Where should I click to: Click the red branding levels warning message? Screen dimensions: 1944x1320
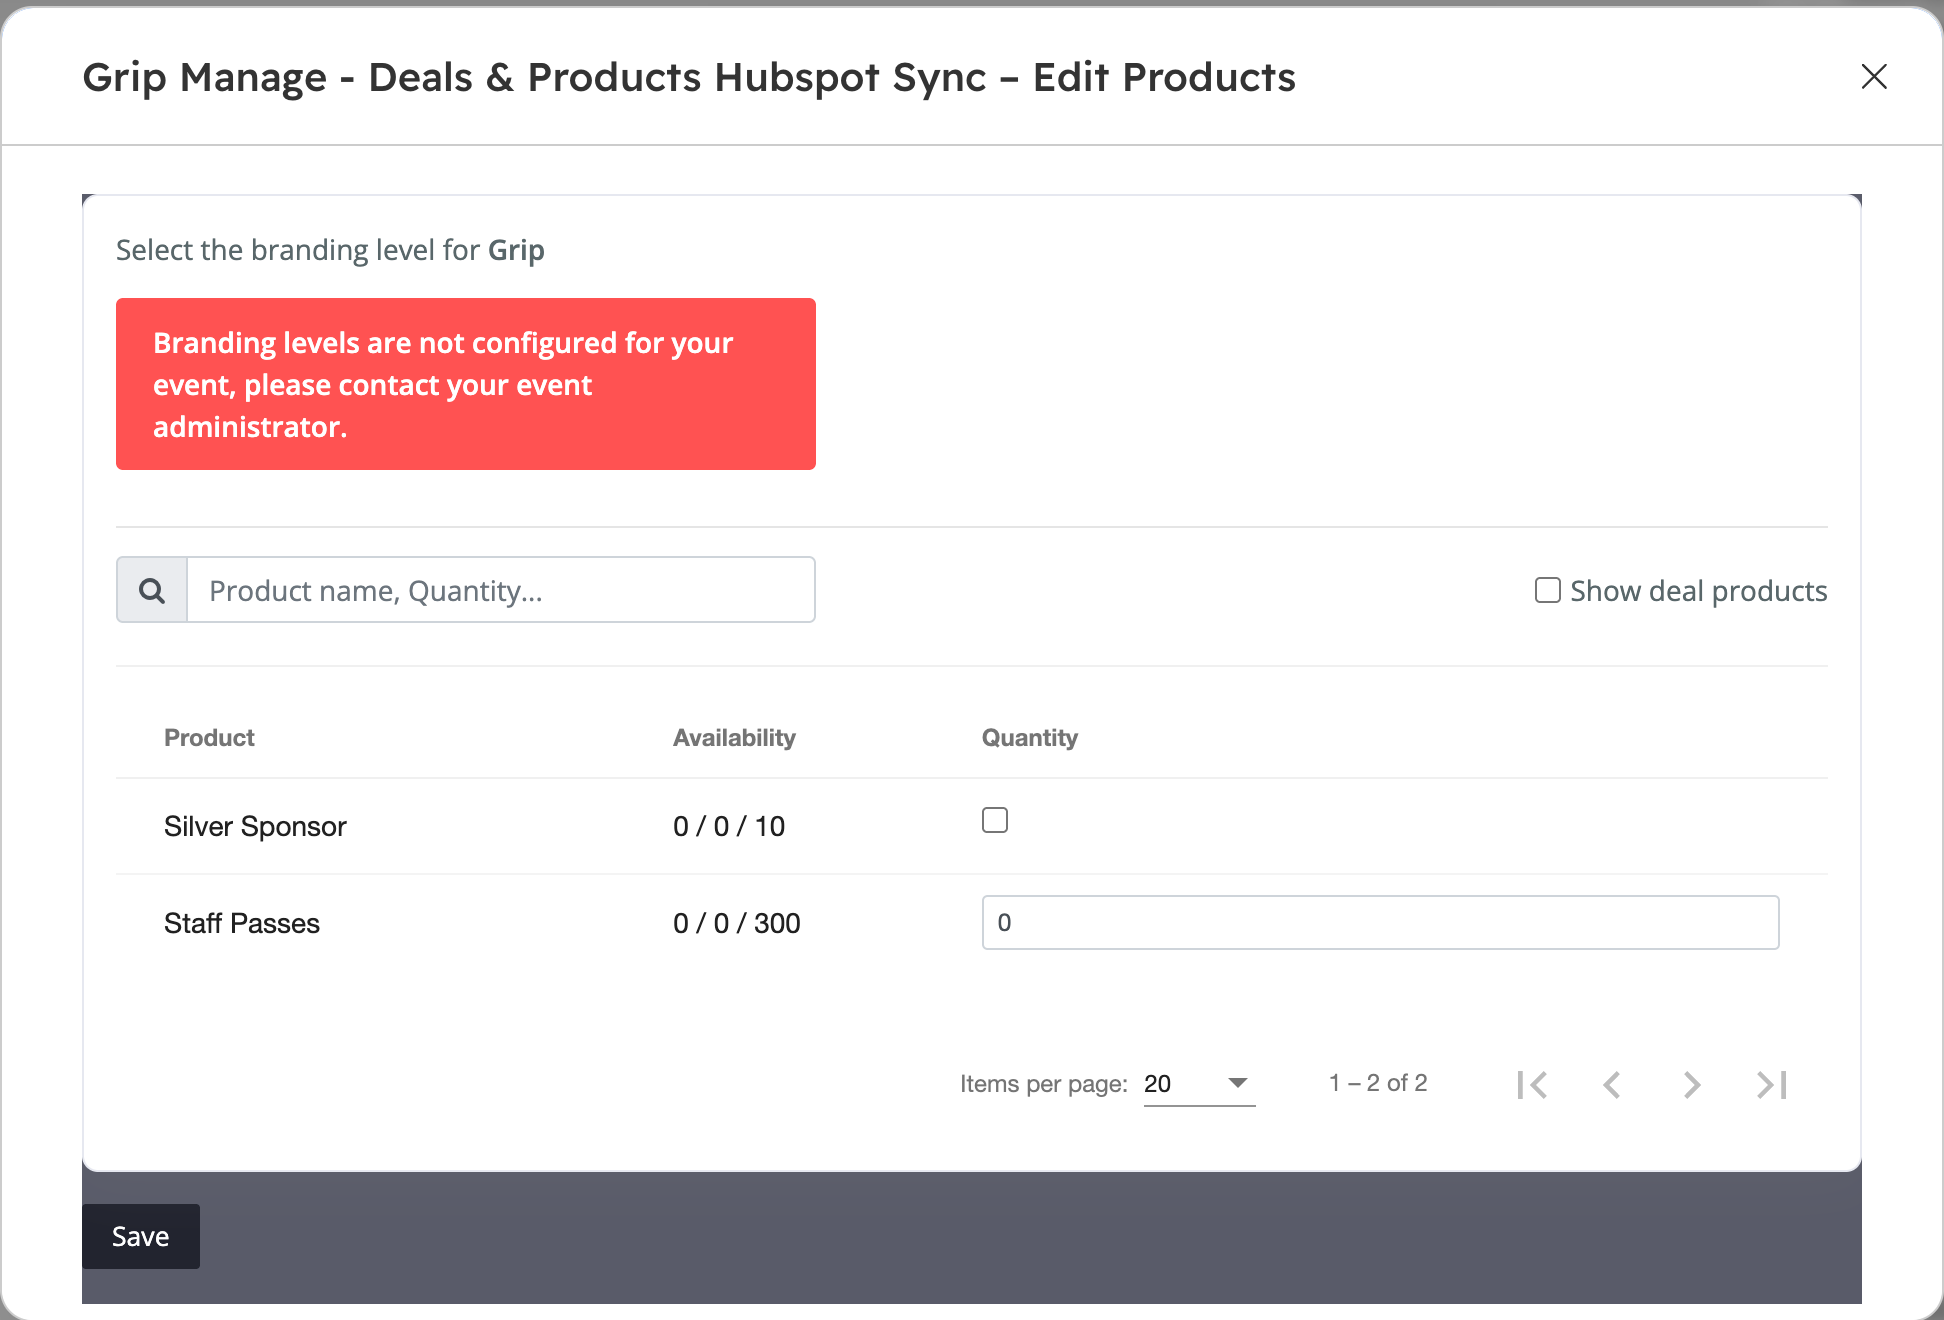pyautogui.click(x=466, y=384)
